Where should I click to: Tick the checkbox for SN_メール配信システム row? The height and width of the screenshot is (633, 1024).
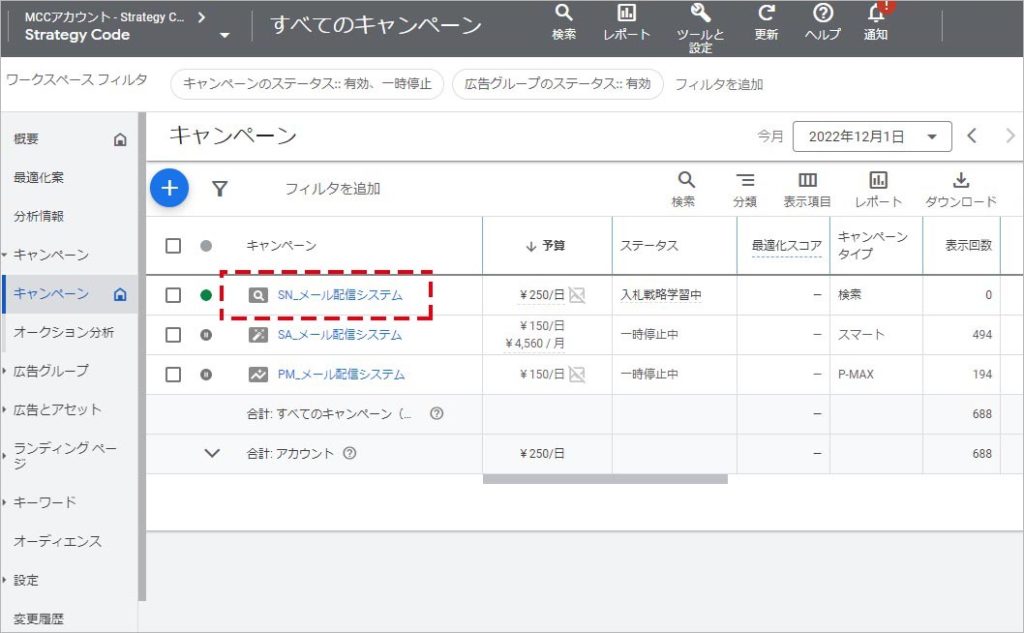173,295
